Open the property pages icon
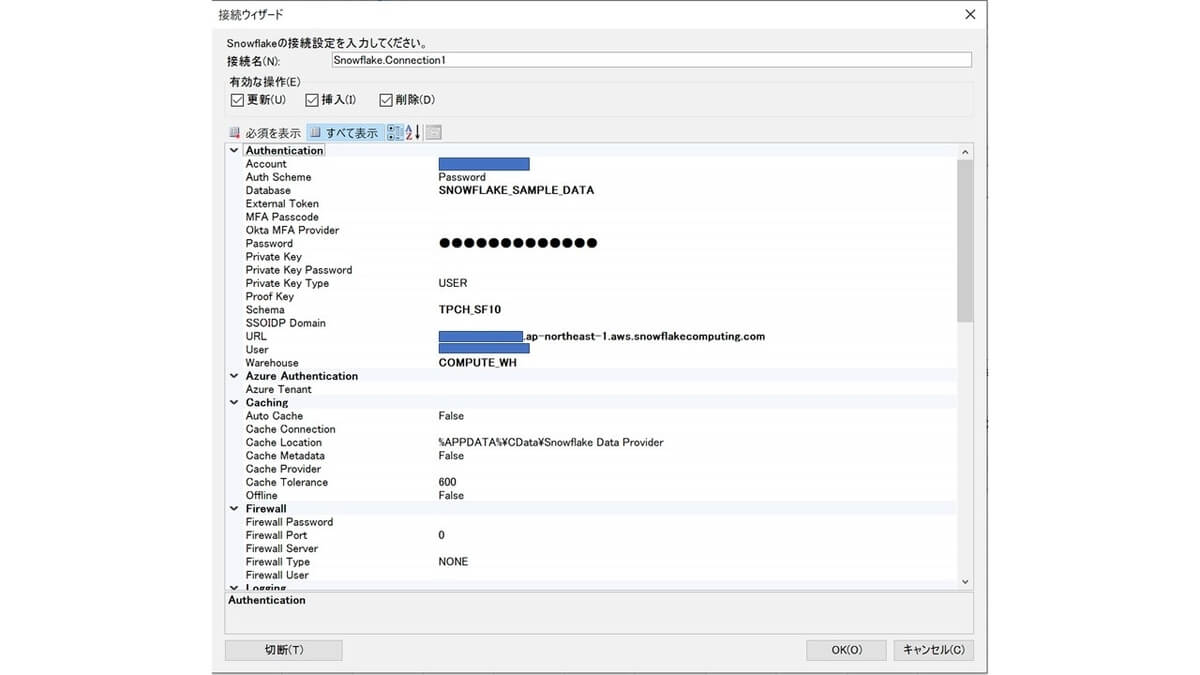This screenshot has height=675, width=1200. pos(434,133)
